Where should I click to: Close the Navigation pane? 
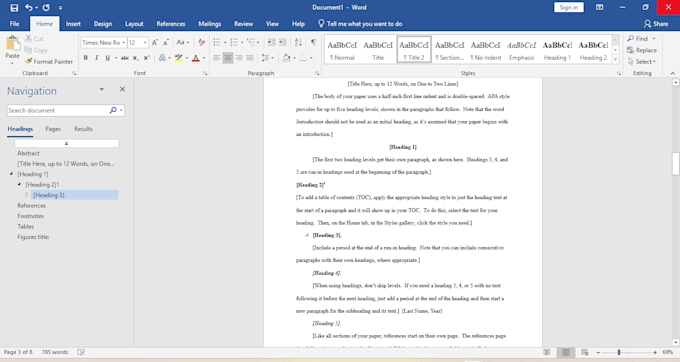[122, 89]
